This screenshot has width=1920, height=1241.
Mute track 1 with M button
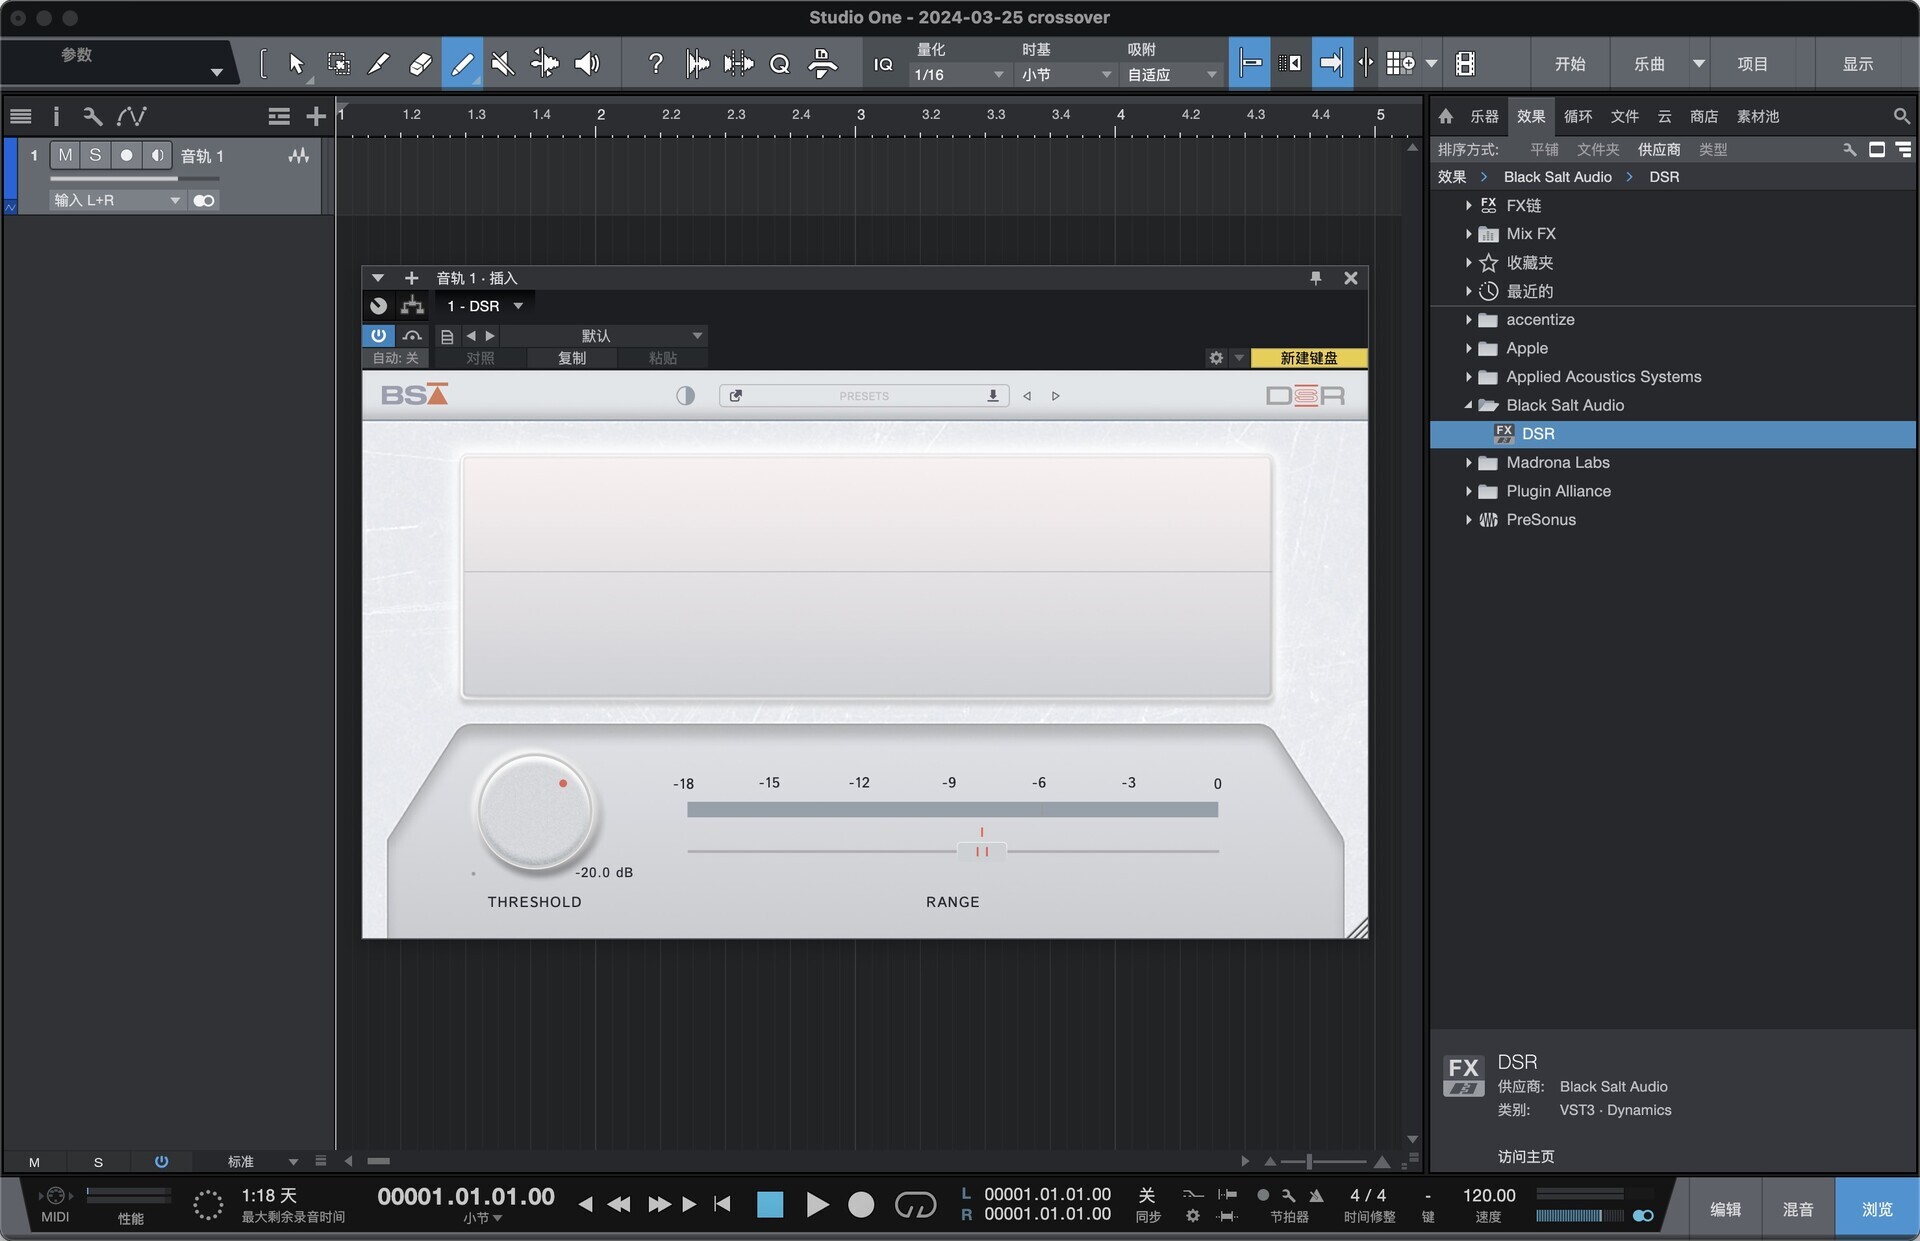pos(65,155)
